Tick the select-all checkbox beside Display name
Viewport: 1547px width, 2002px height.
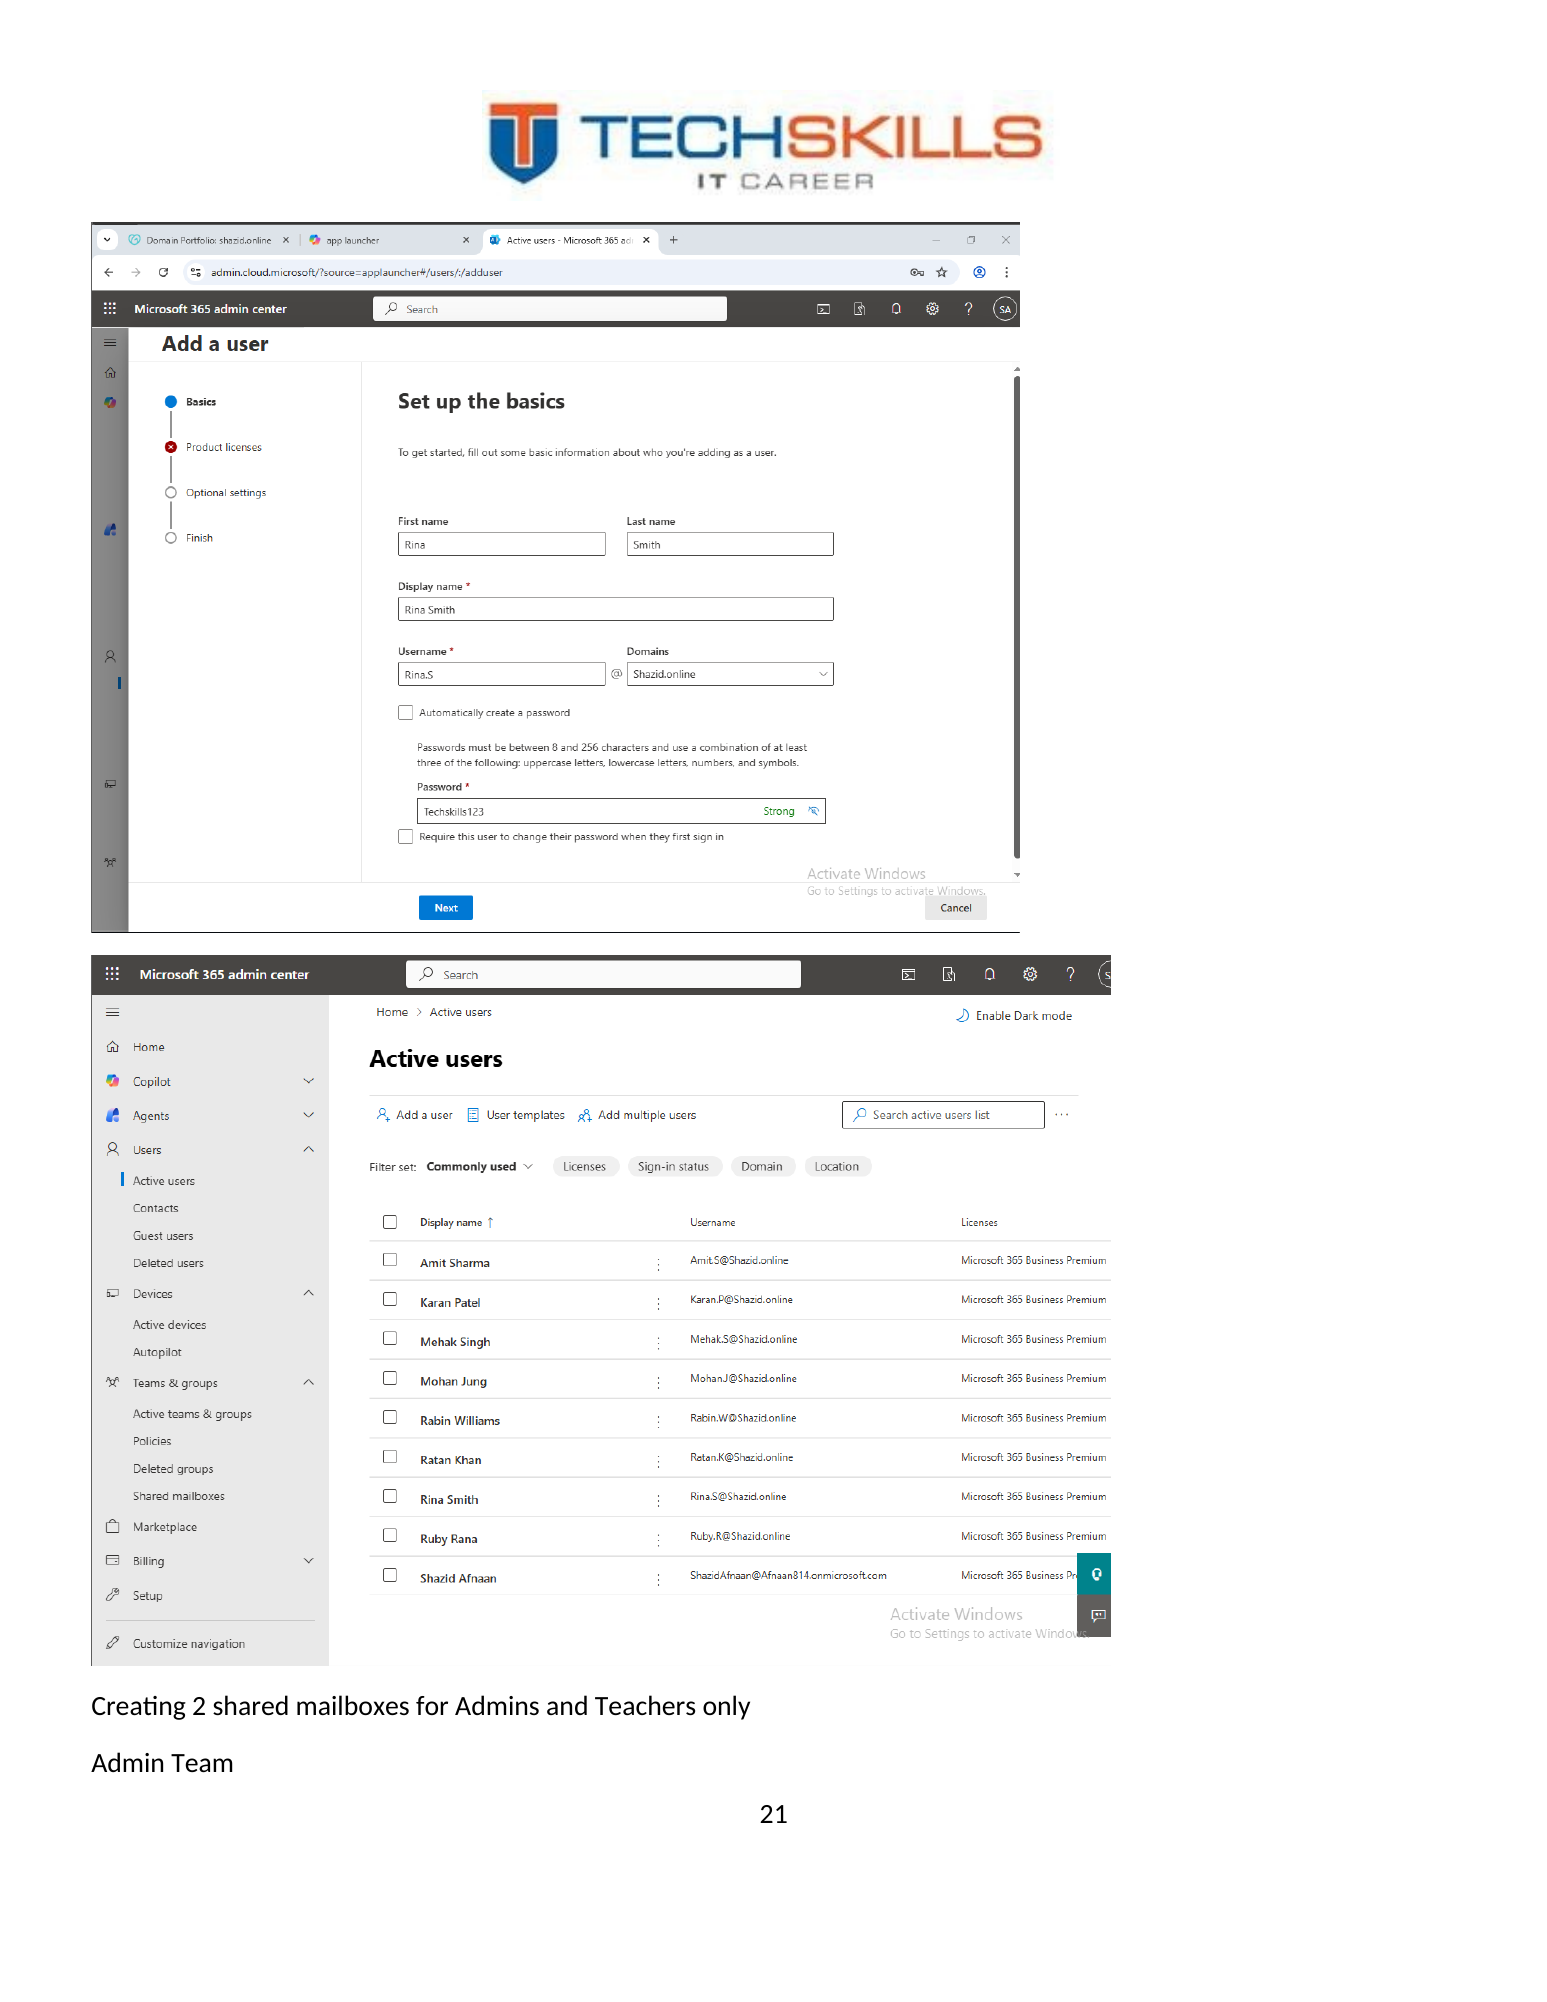(x=390, y=1222)
